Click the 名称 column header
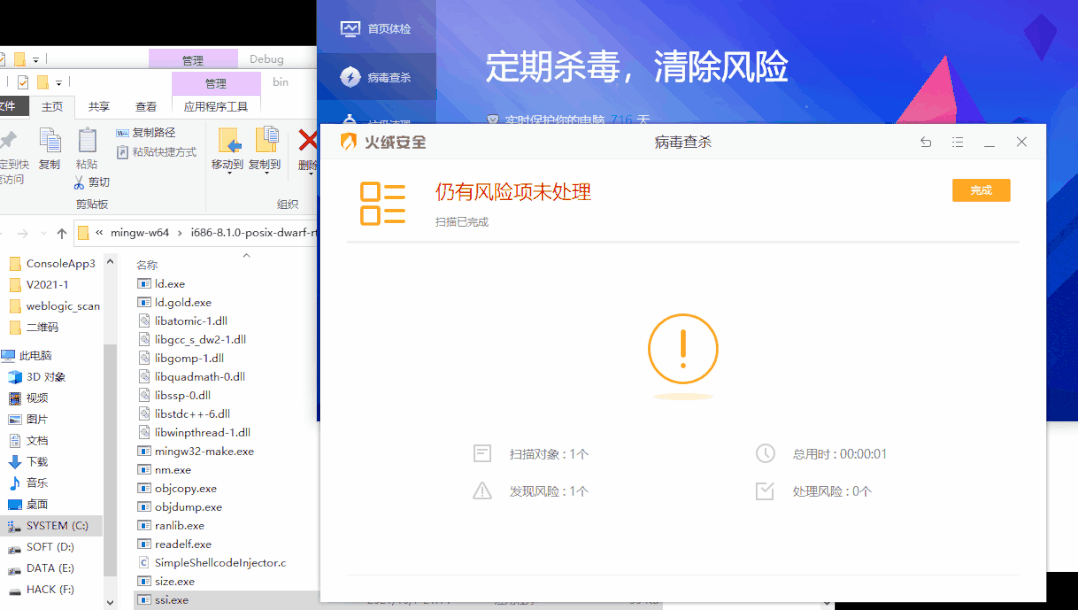Viewport: 1078px width, 610px height. click(147, 265)
